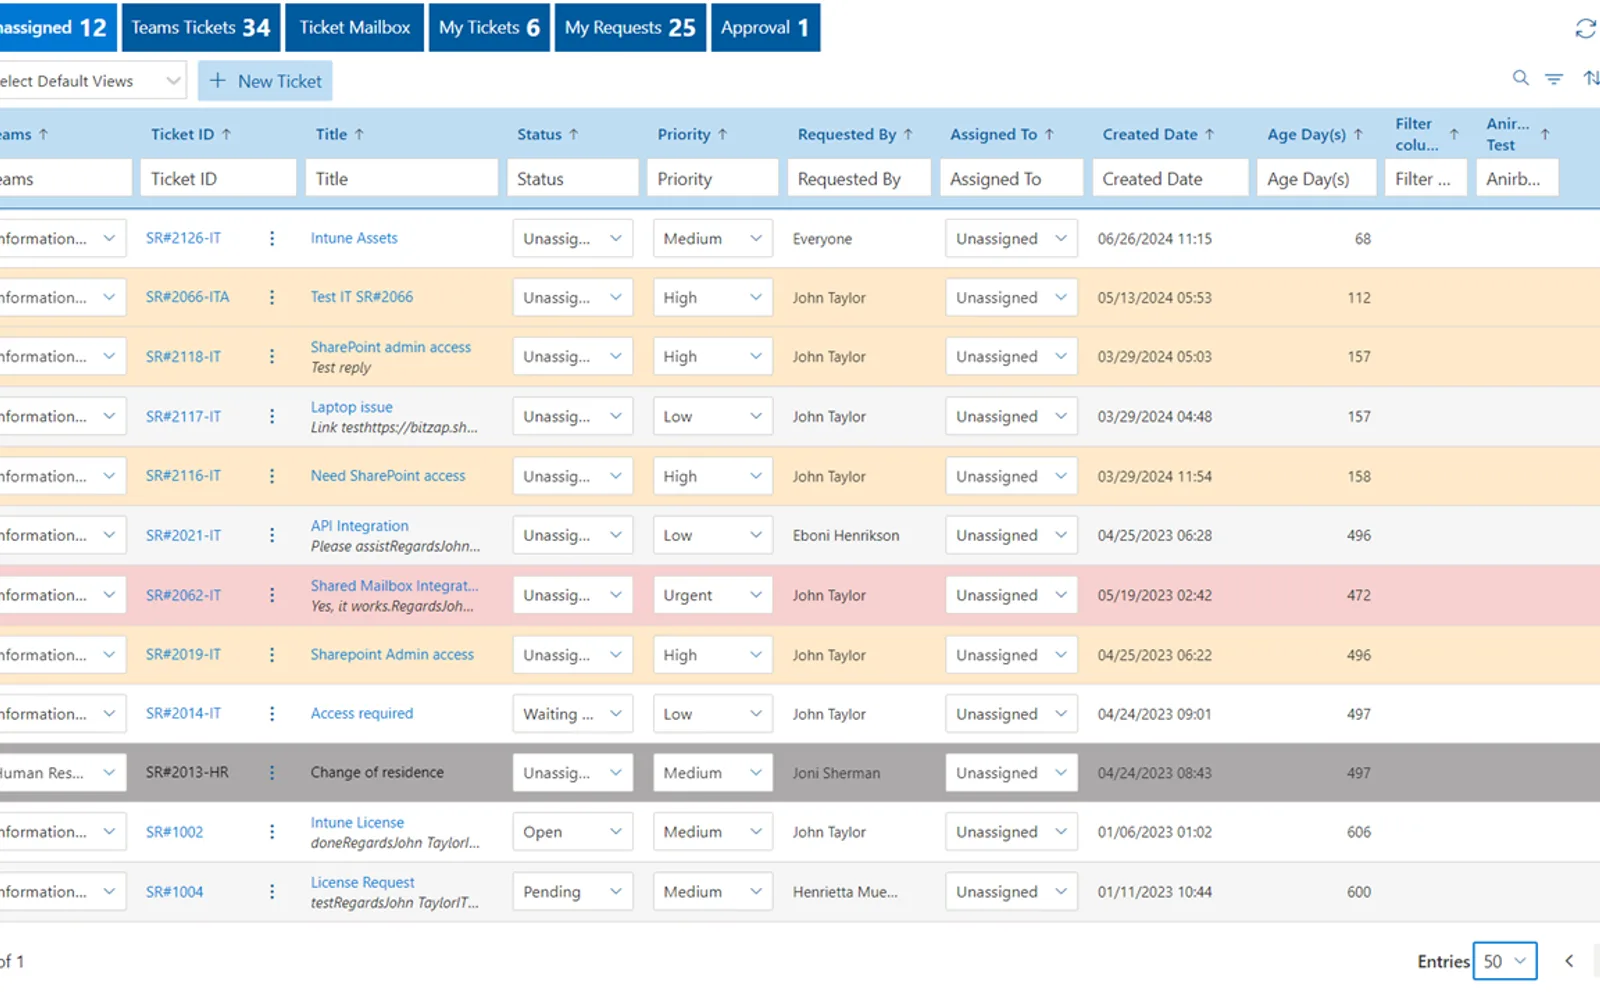Image resolution: width=1600 pixels, height=1000 pixels.
Task: Open the three-dot menu for SR#2062-IT
Action: click(272, 595)
